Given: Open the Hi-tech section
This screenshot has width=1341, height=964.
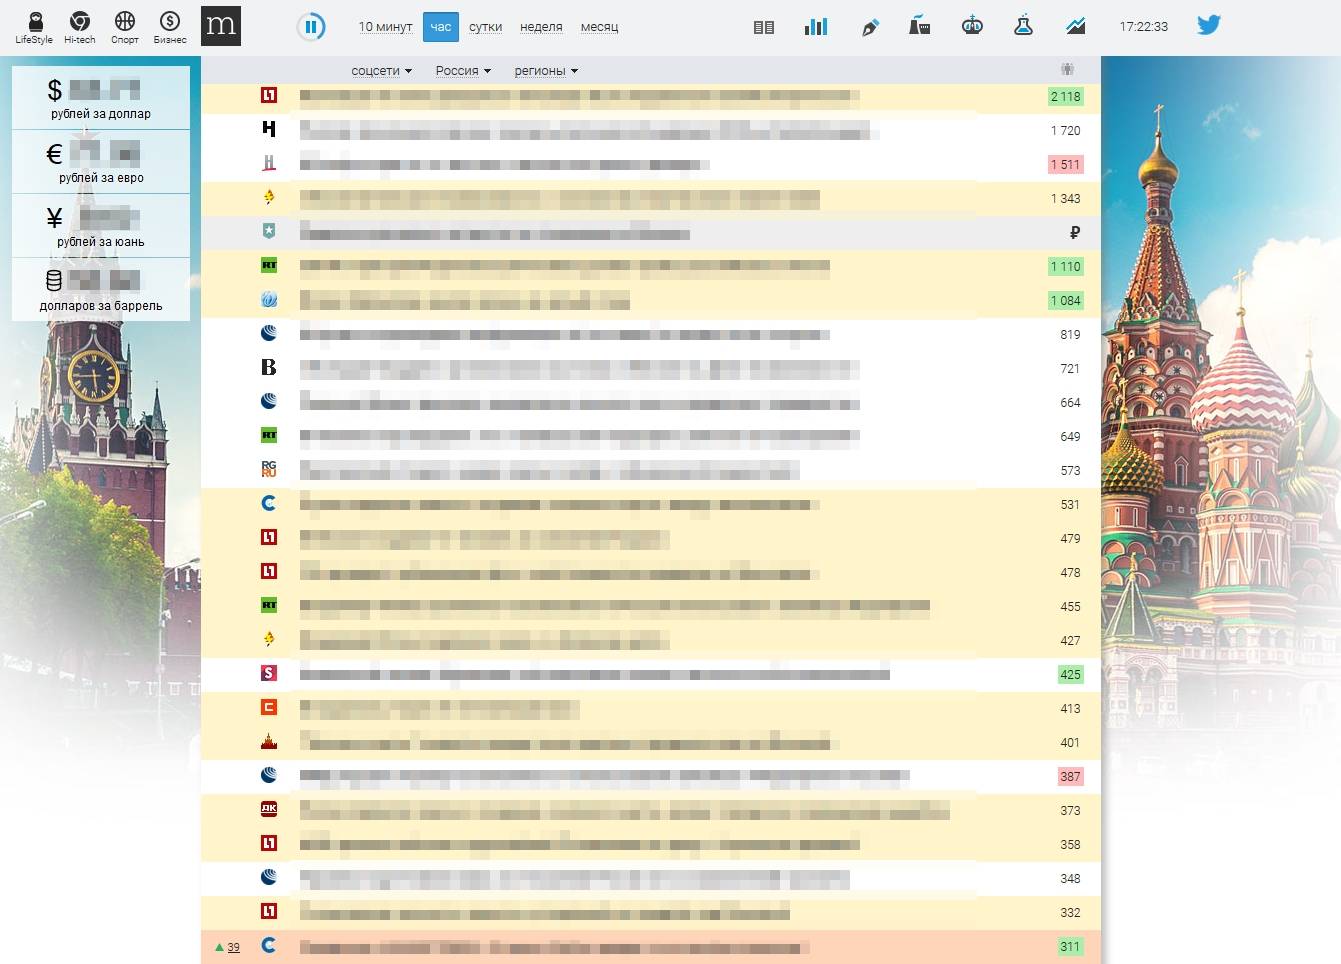Looking at the screenshot, I should tap(79, 27).
